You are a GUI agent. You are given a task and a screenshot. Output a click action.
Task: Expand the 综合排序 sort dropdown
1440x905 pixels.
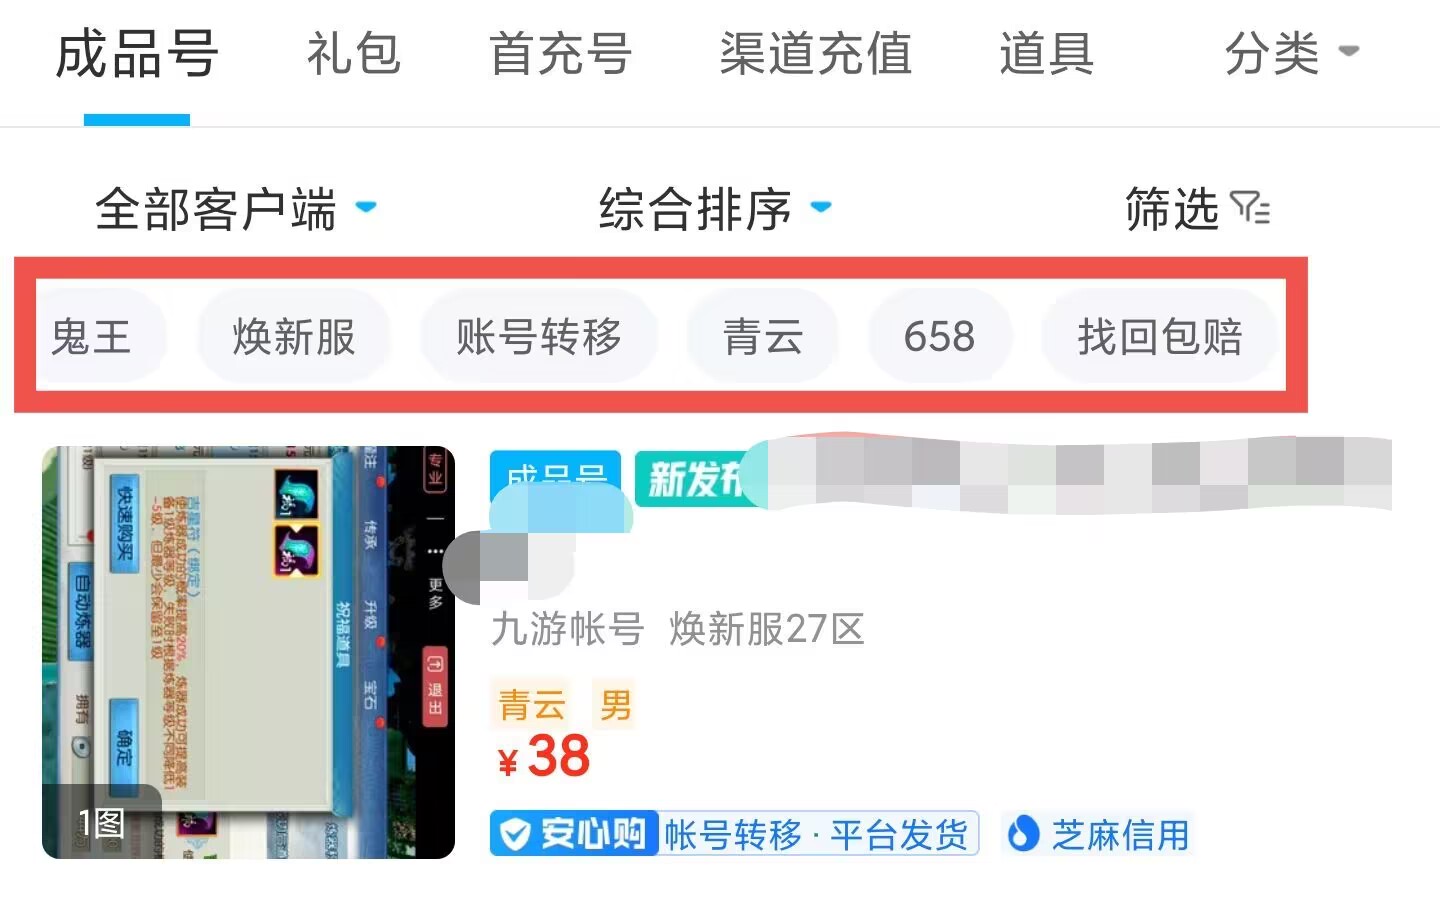coord(714,209)
